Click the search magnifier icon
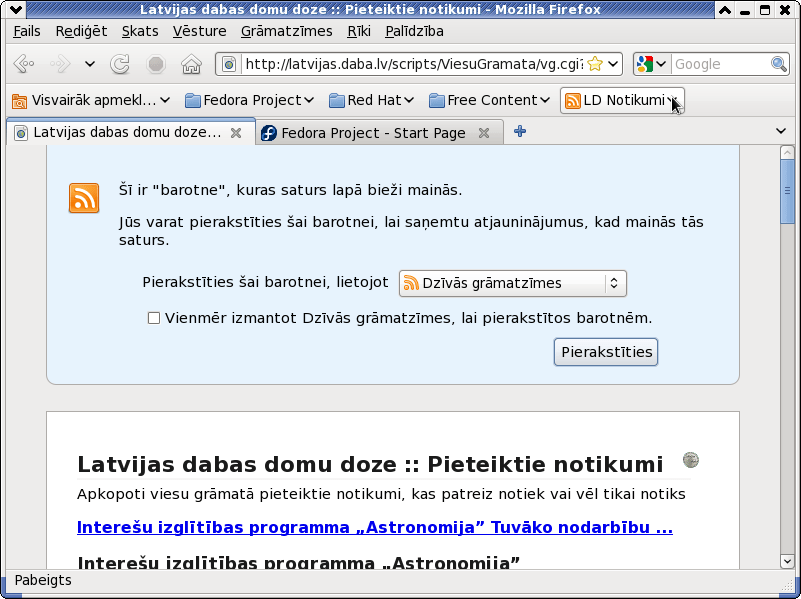This screenshot has height=599, width=801. pyautogui.click(x=779, y=64)
